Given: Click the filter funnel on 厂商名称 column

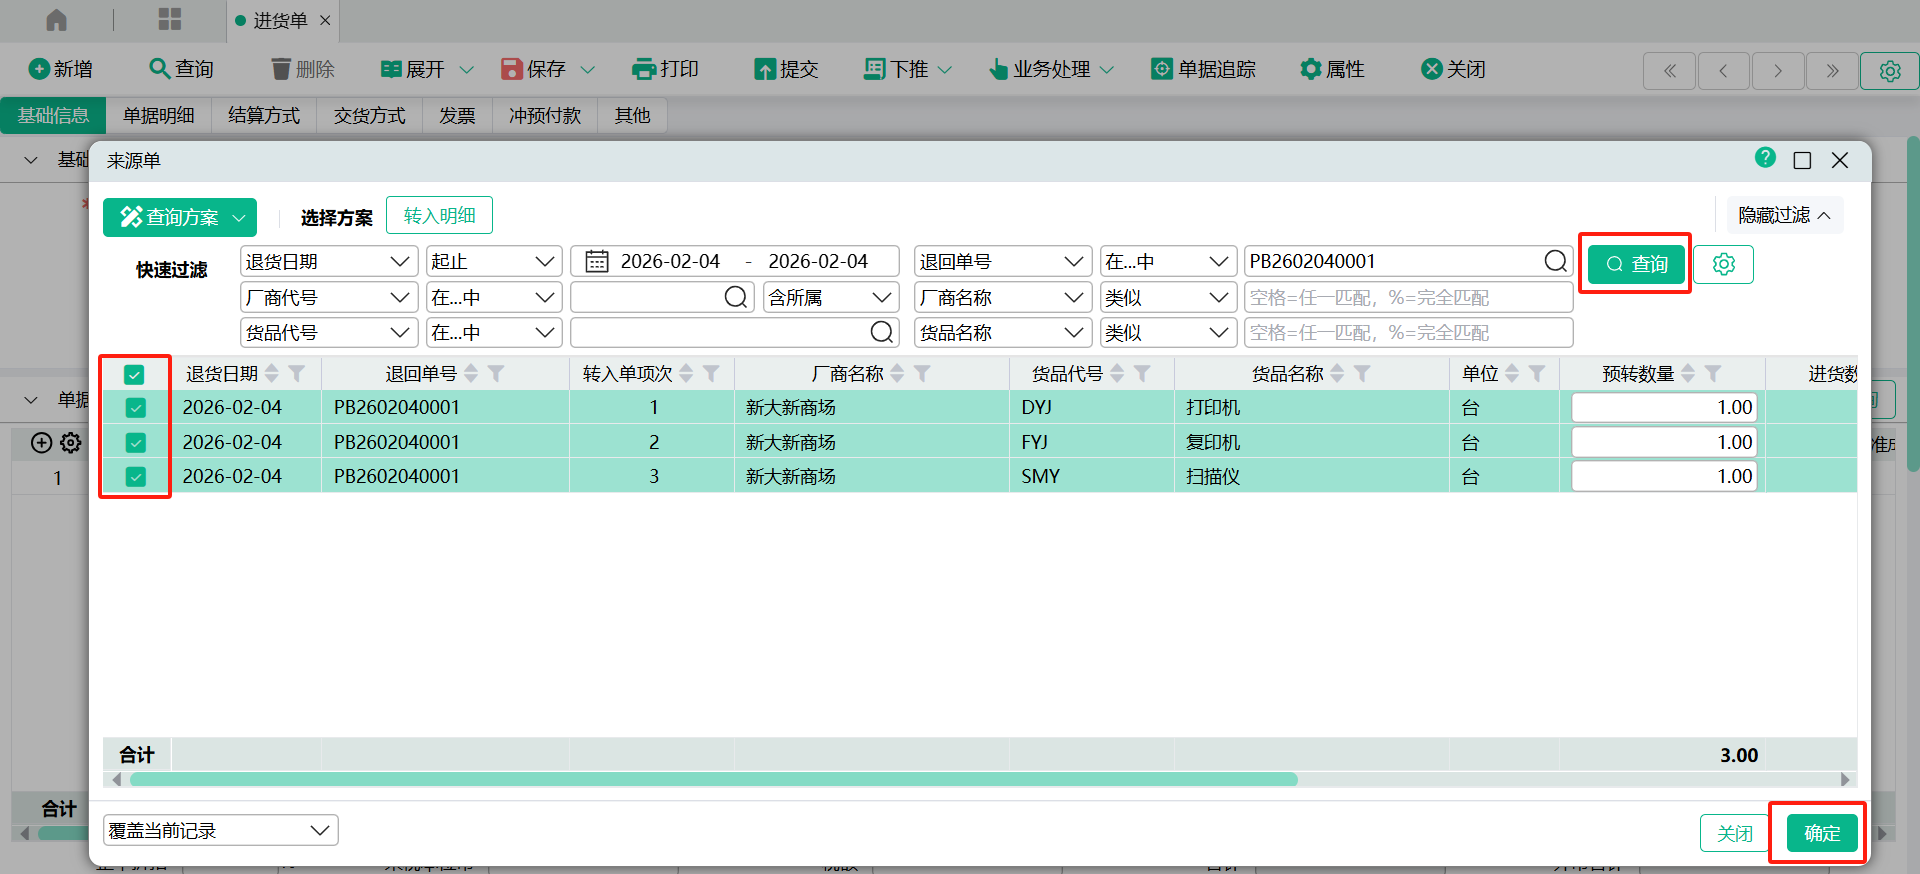Looking at the screenshot, I should point(922,374).
